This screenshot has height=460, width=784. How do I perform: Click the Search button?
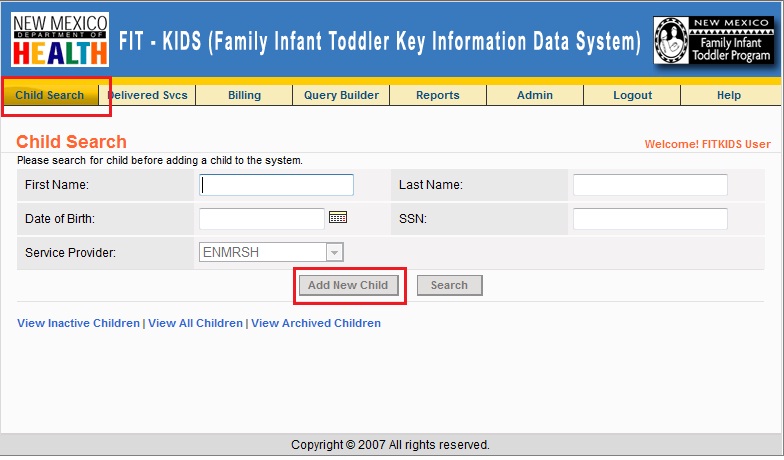[x=450, y=285]
